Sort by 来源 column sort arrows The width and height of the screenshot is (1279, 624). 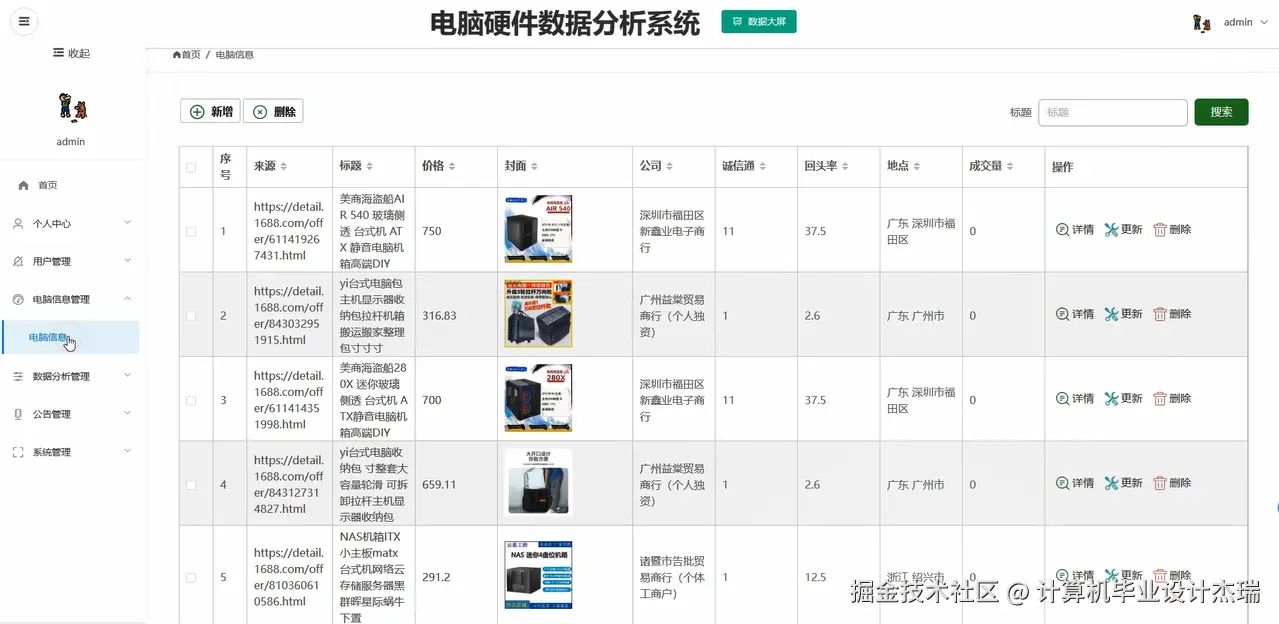pyautogui.click(x=284, y=166)
